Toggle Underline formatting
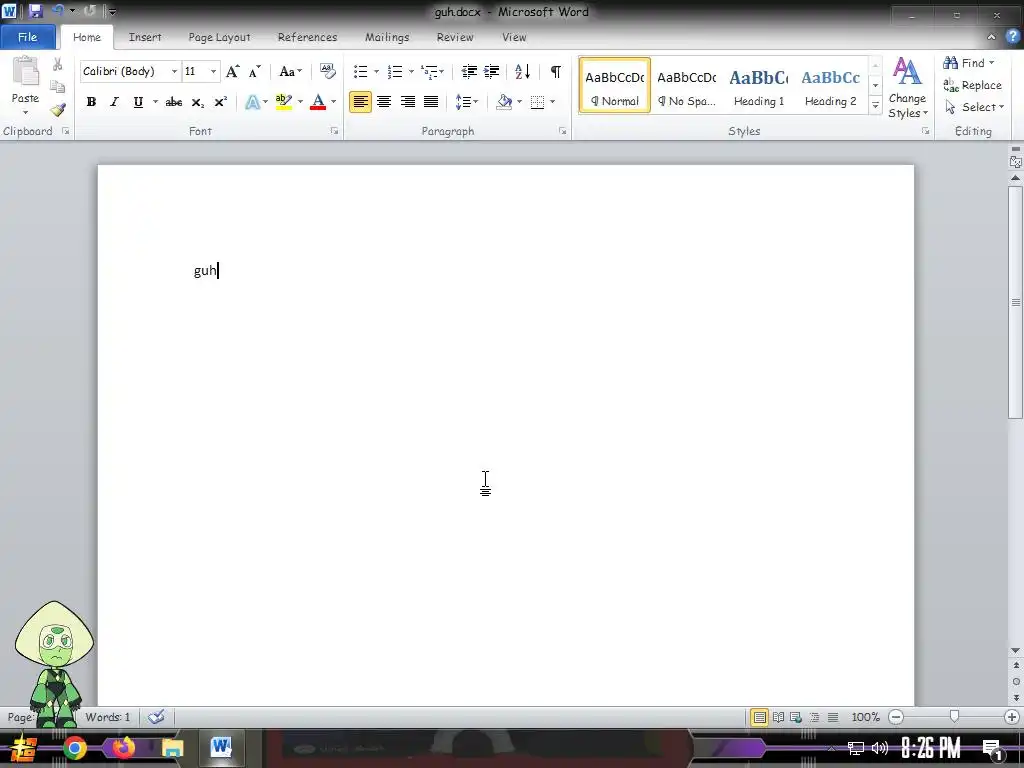The width and height of the screenshot is (1024, 768). pyautogui.click(x=138, y=102)
